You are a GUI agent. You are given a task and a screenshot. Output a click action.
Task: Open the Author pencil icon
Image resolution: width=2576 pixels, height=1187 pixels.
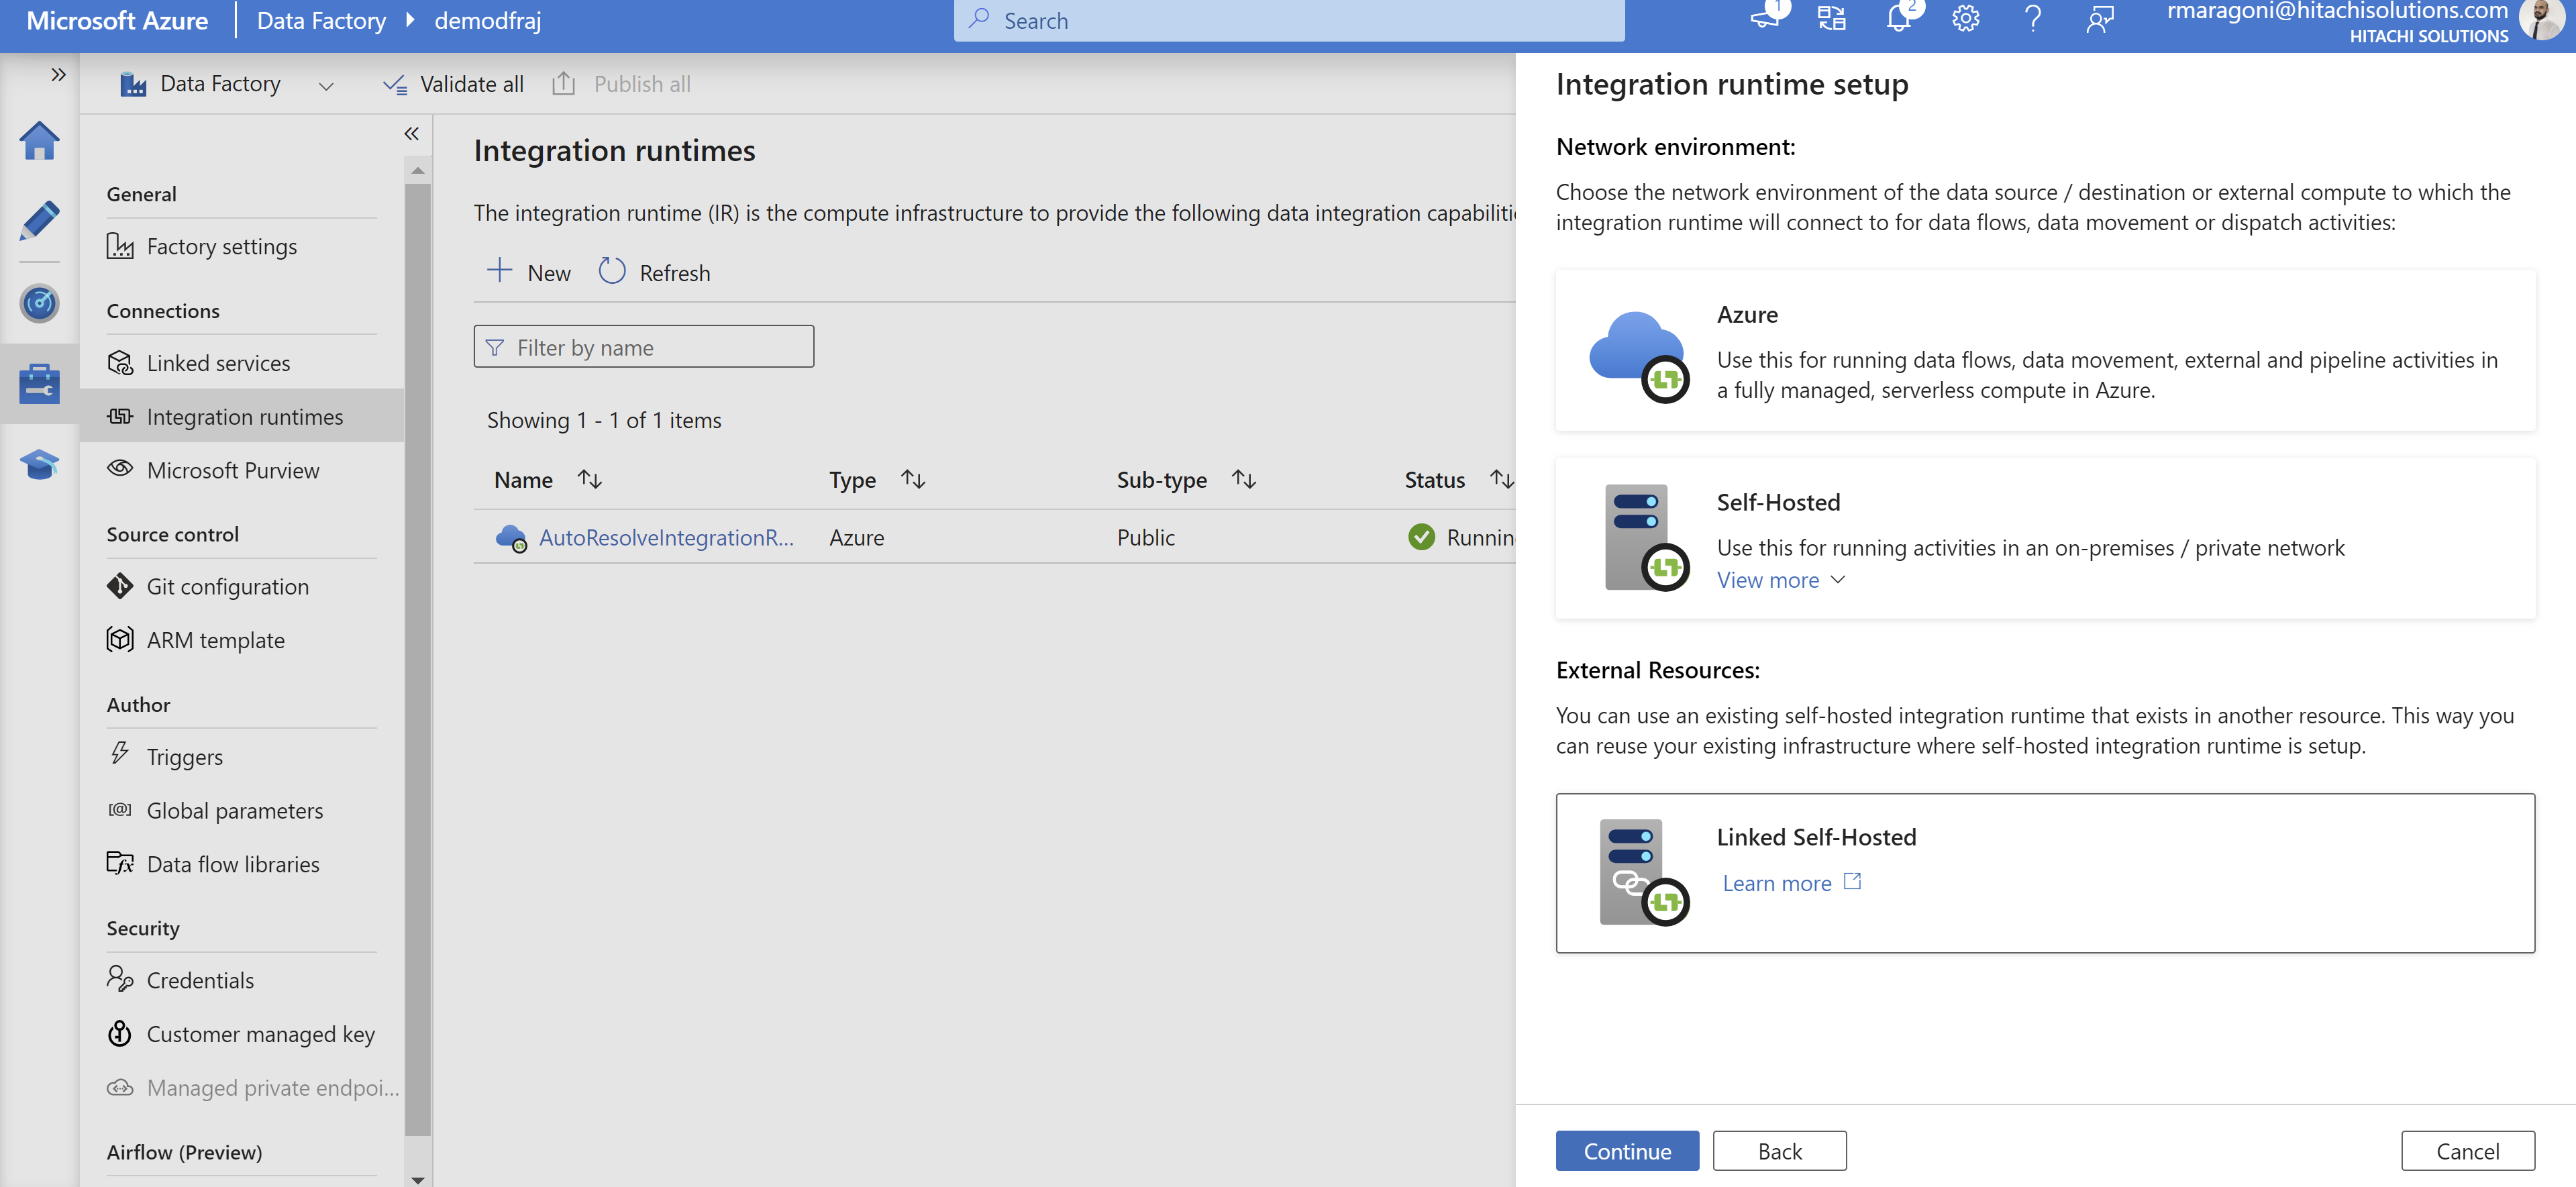point(39,221)
